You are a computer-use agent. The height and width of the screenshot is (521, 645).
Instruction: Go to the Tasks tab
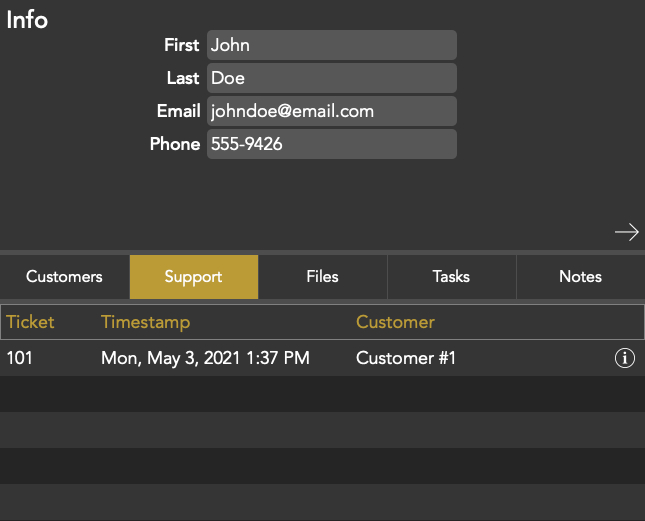451,277
